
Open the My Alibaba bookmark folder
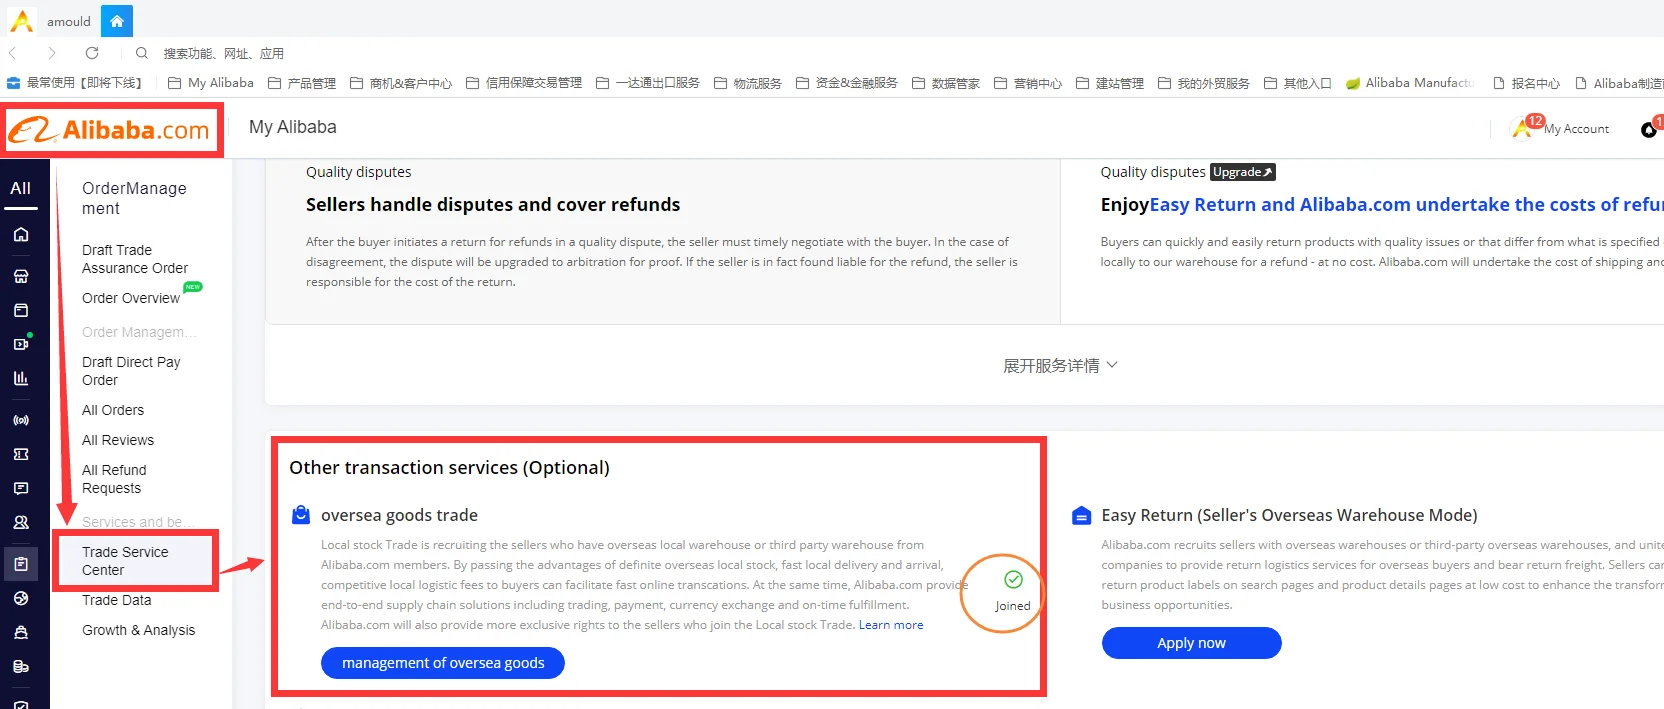tap(211, 83)
